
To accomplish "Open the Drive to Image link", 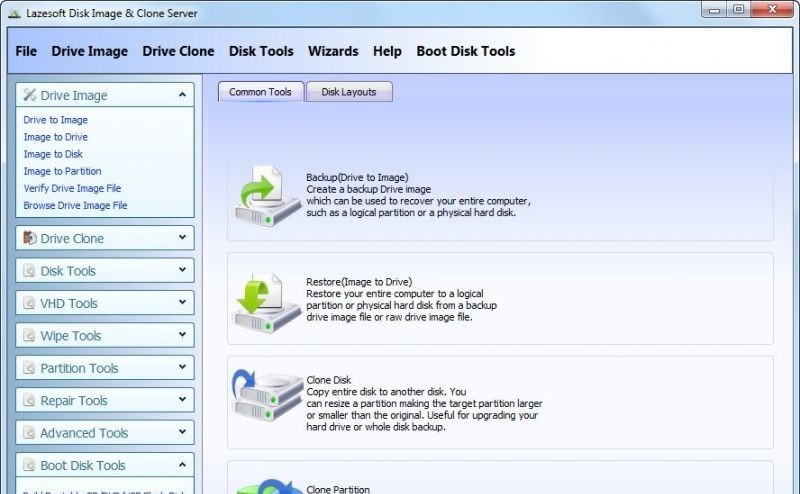I will pyautogui.click(x=56, y=120).
